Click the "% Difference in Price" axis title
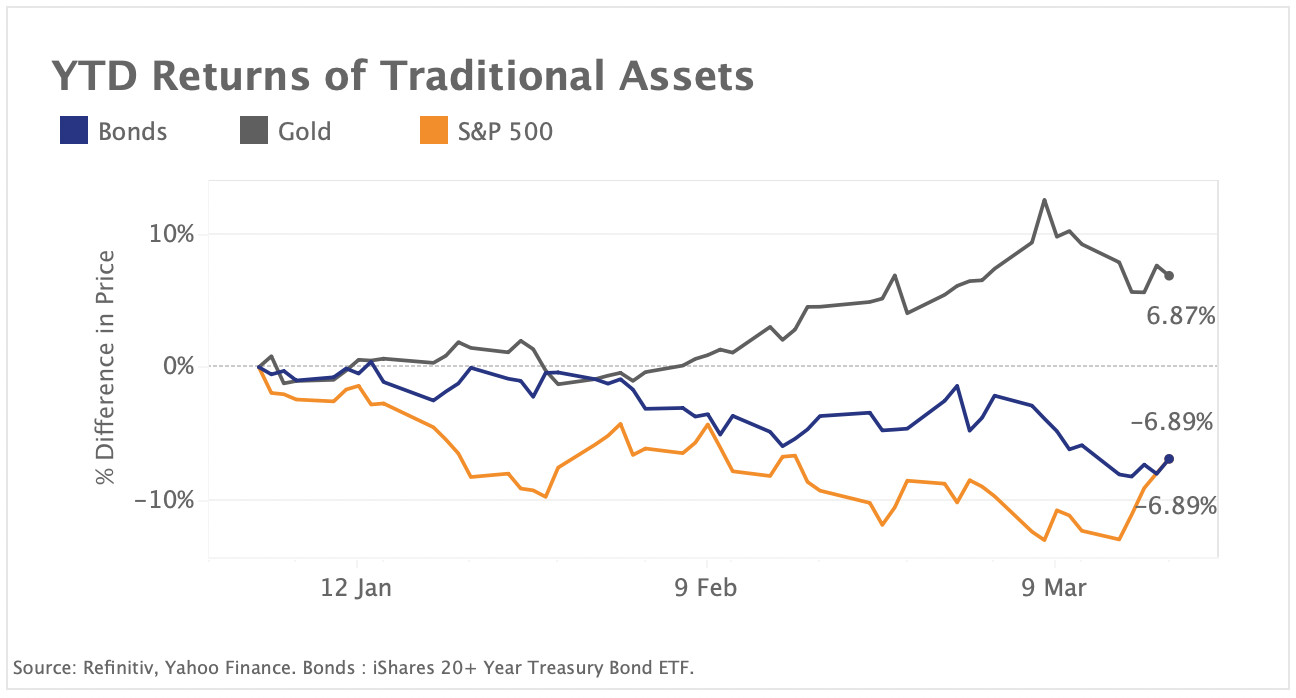The image size is (1296, 698). click(x=105, y=367)
